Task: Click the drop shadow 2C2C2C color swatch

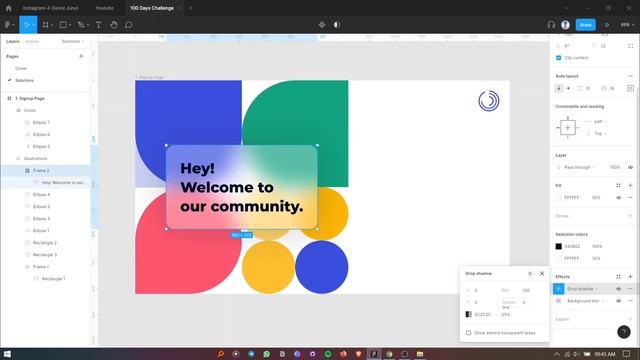Action: coord(469,314)
